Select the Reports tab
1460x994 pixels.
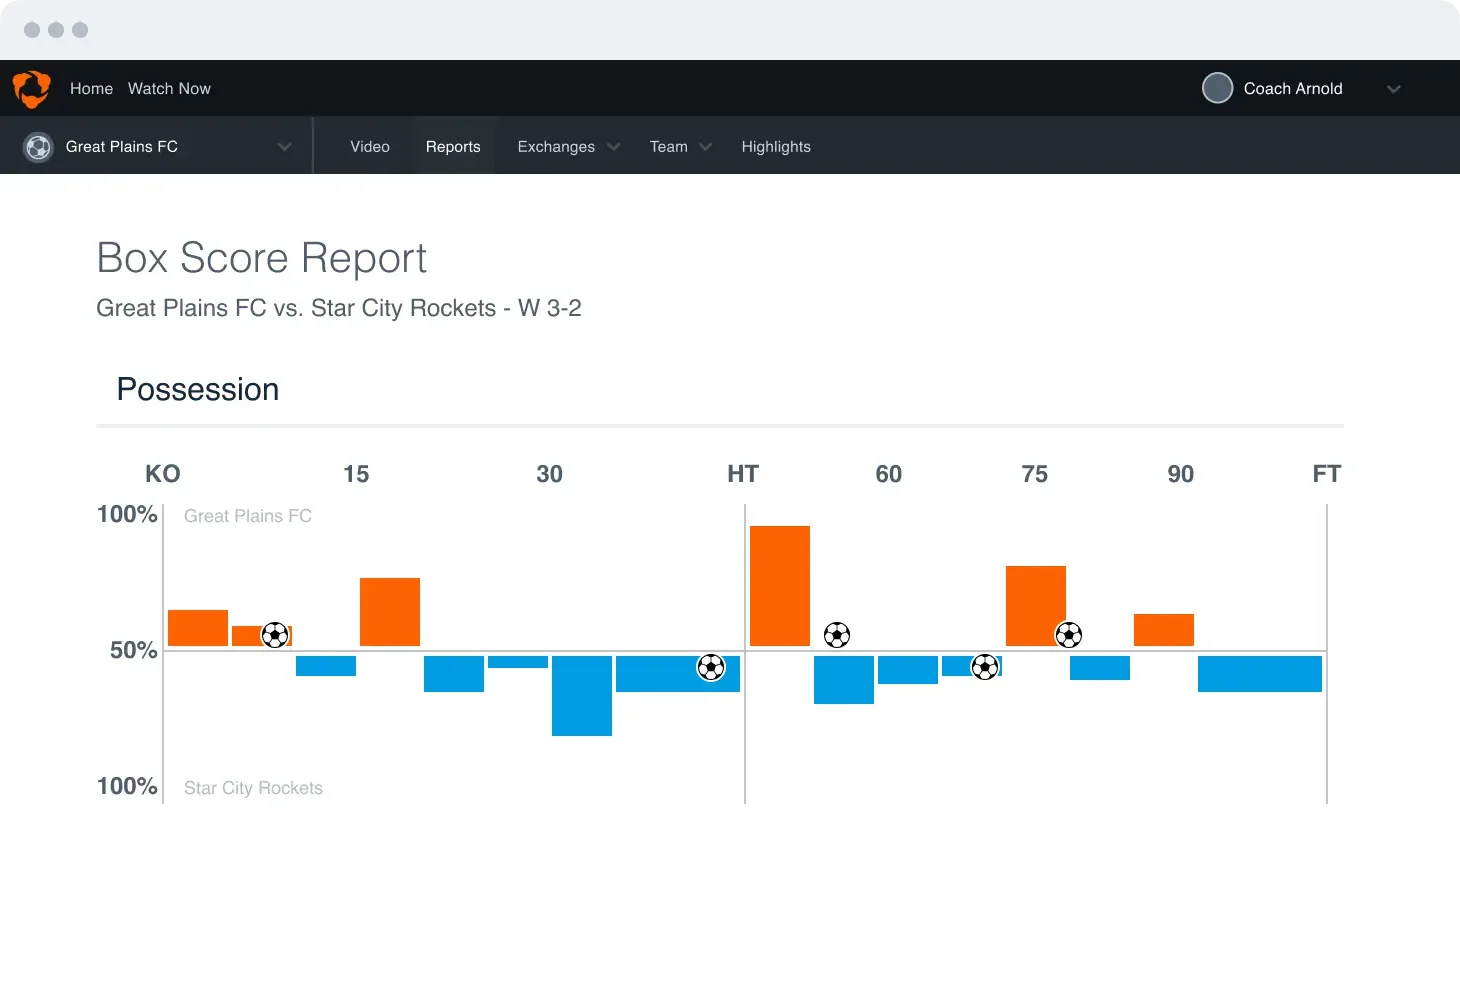[453, 147]
